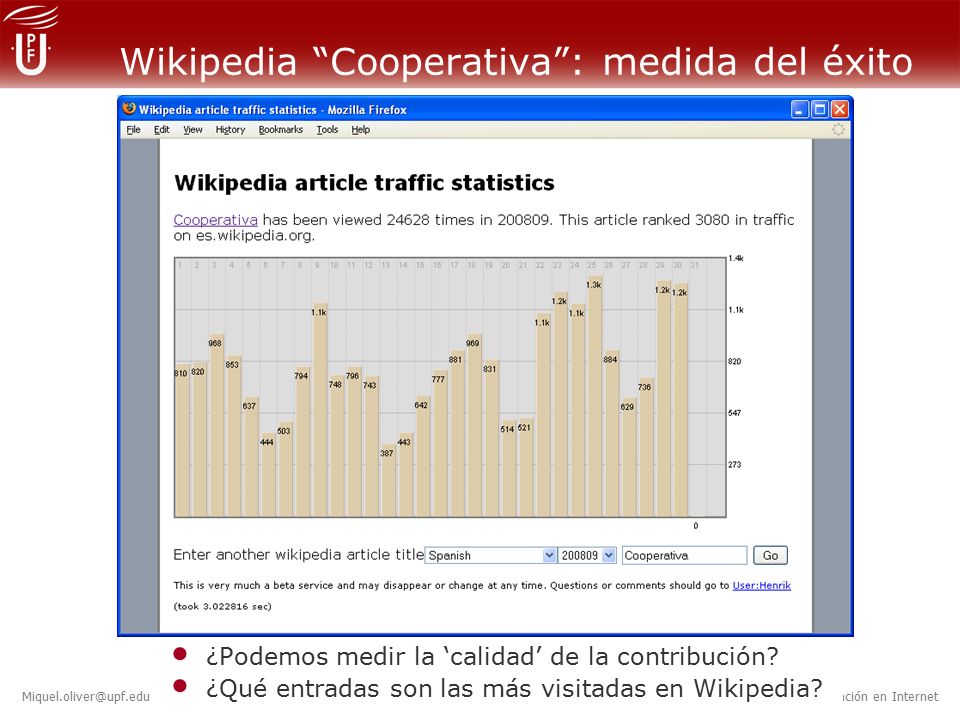This screenshot has width=960, height=720.
Task: Follow the Cooperativa article link
Action: pyautogui.click(x=216, y=220)
